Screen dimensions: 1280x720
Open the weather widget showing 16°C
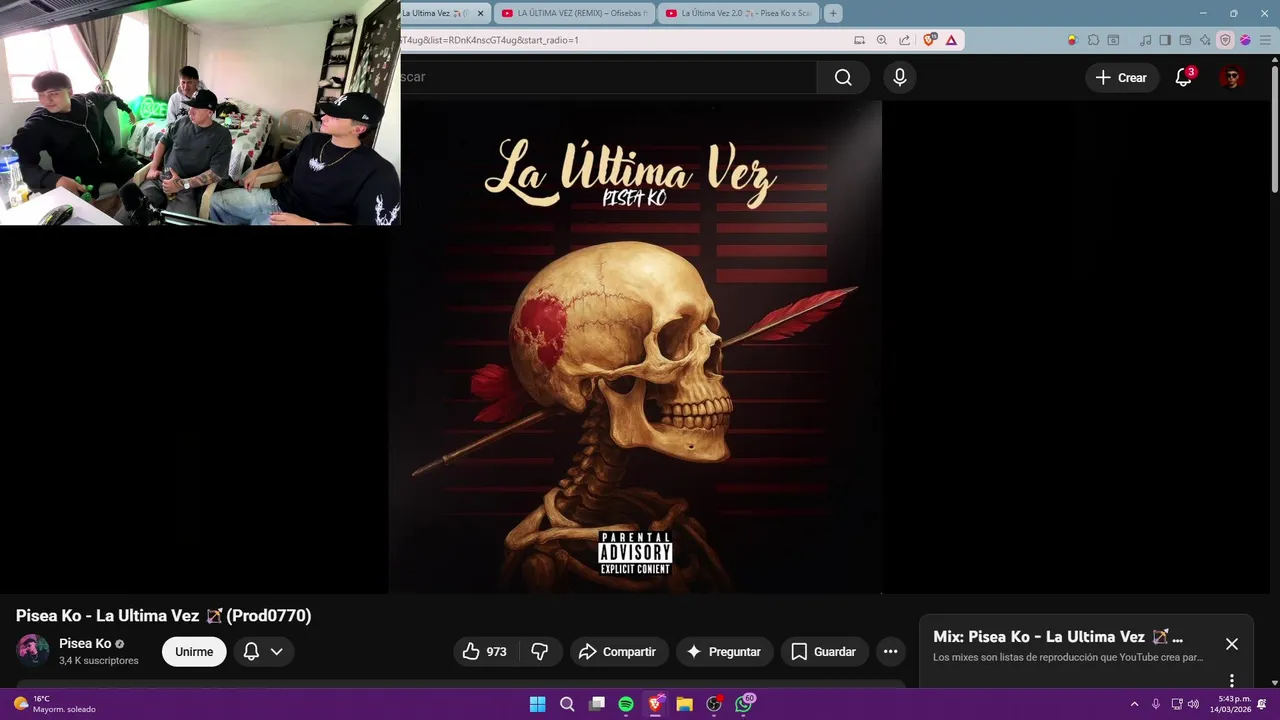click(x=55, y=704)
